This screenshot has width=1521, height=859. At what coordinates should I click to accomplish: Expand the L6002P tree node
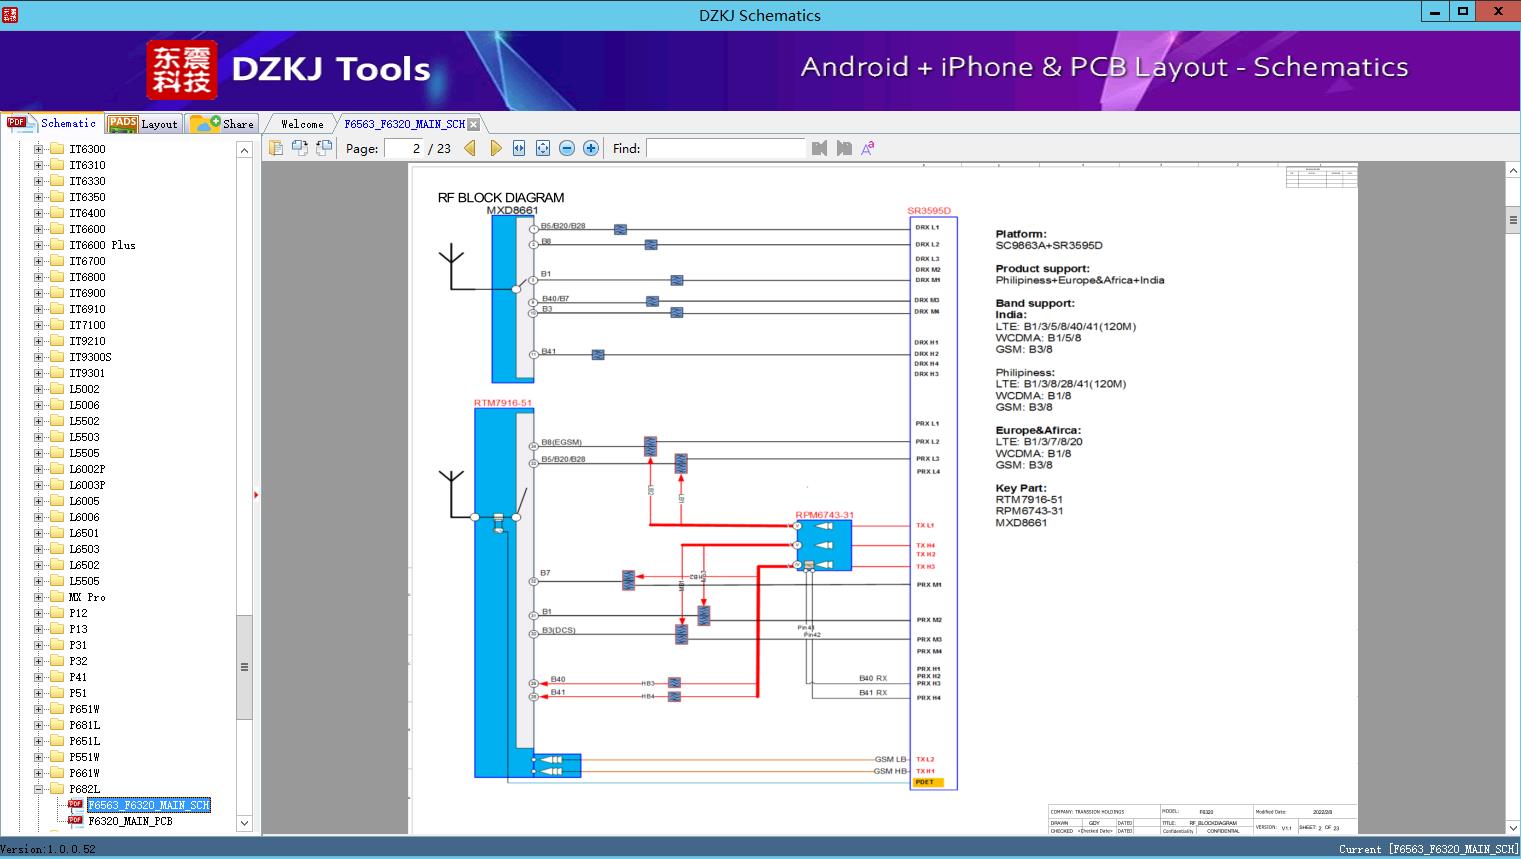[x=38, y=469]
